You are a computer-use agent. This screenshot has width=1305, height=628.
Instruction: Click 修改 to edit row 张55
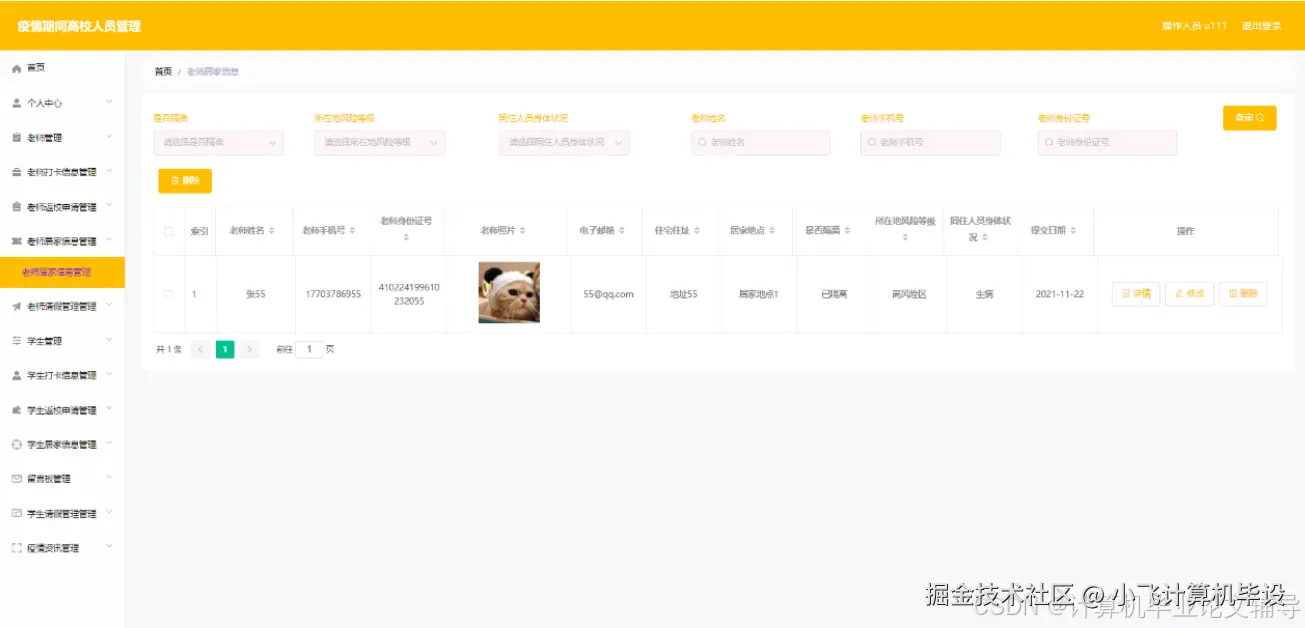[1189, 294]
